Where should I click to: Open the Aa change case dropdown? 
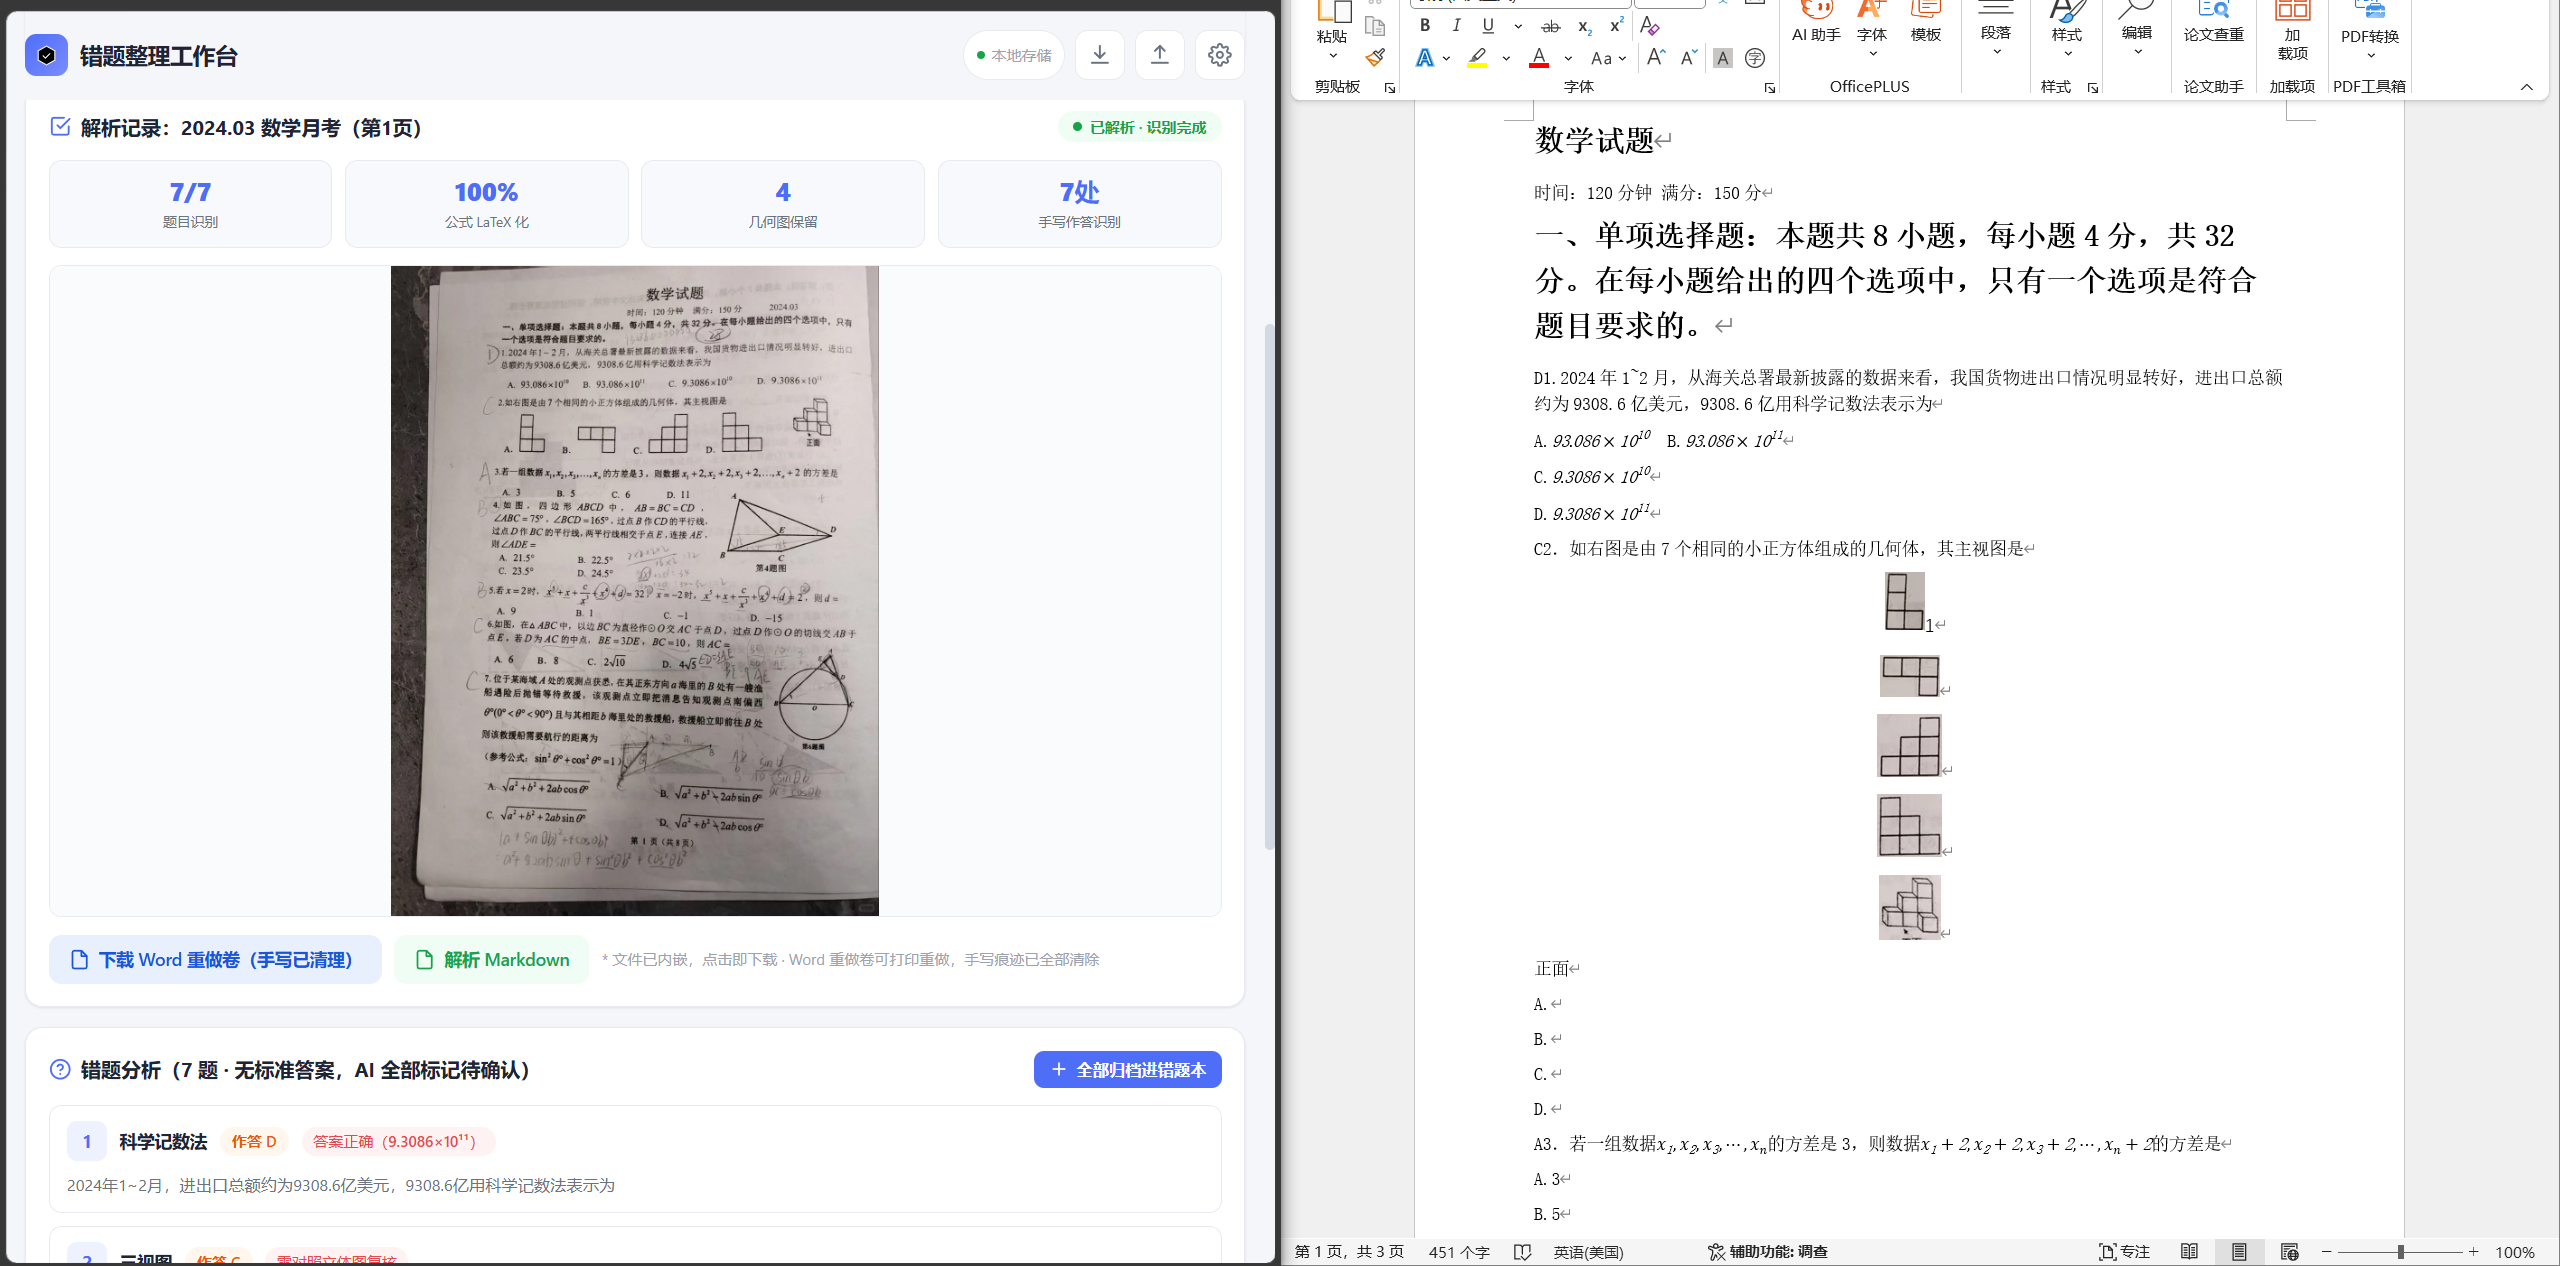pos(1609,58)
